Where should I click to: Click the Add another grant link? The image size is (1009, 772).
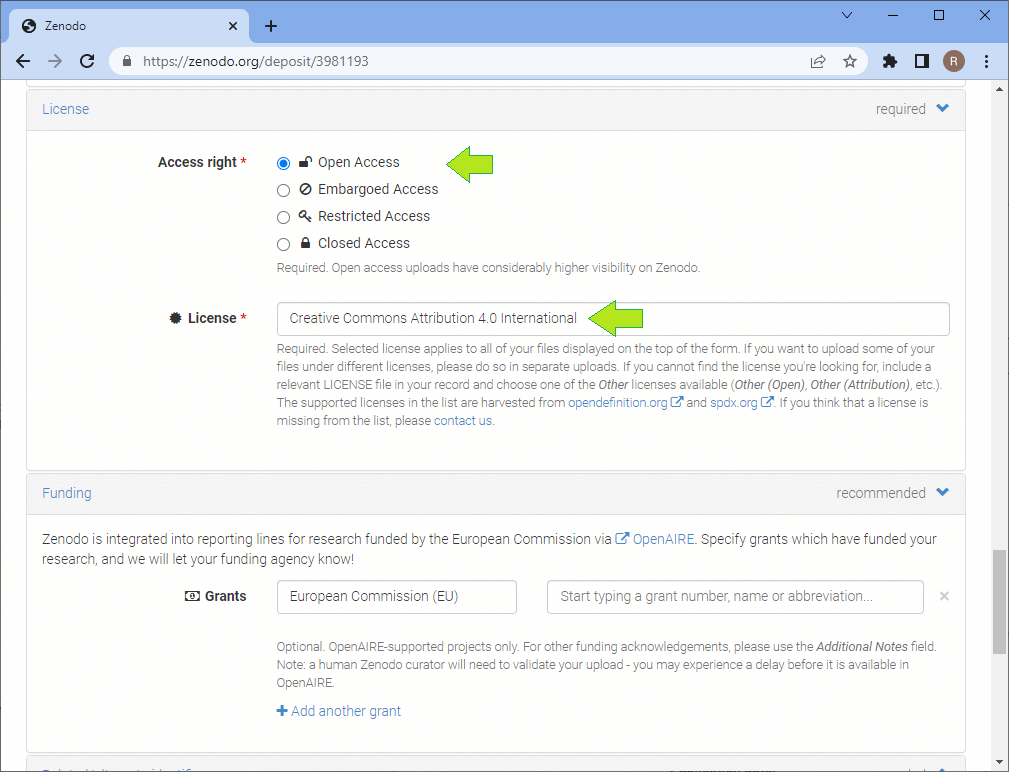(x=339, y=711)
